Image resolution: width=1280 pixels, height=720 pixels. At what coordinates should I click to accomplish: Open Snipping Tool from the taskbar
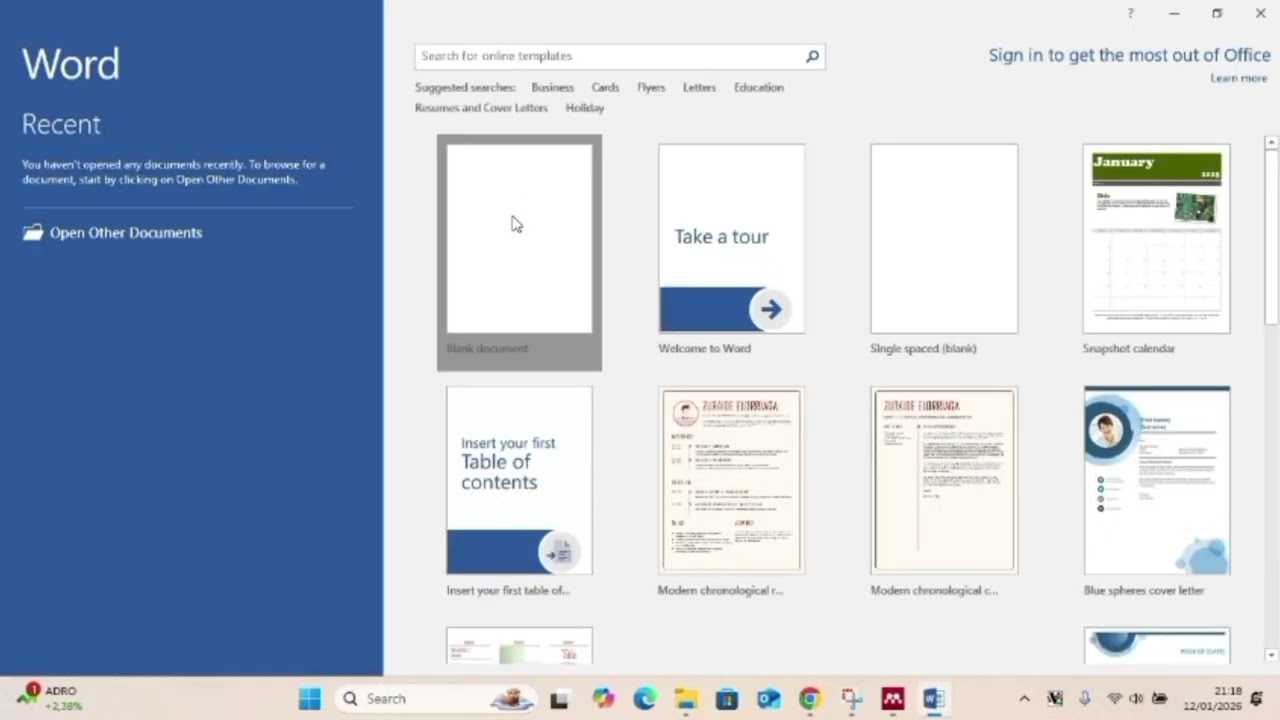(x=851, y=698)
